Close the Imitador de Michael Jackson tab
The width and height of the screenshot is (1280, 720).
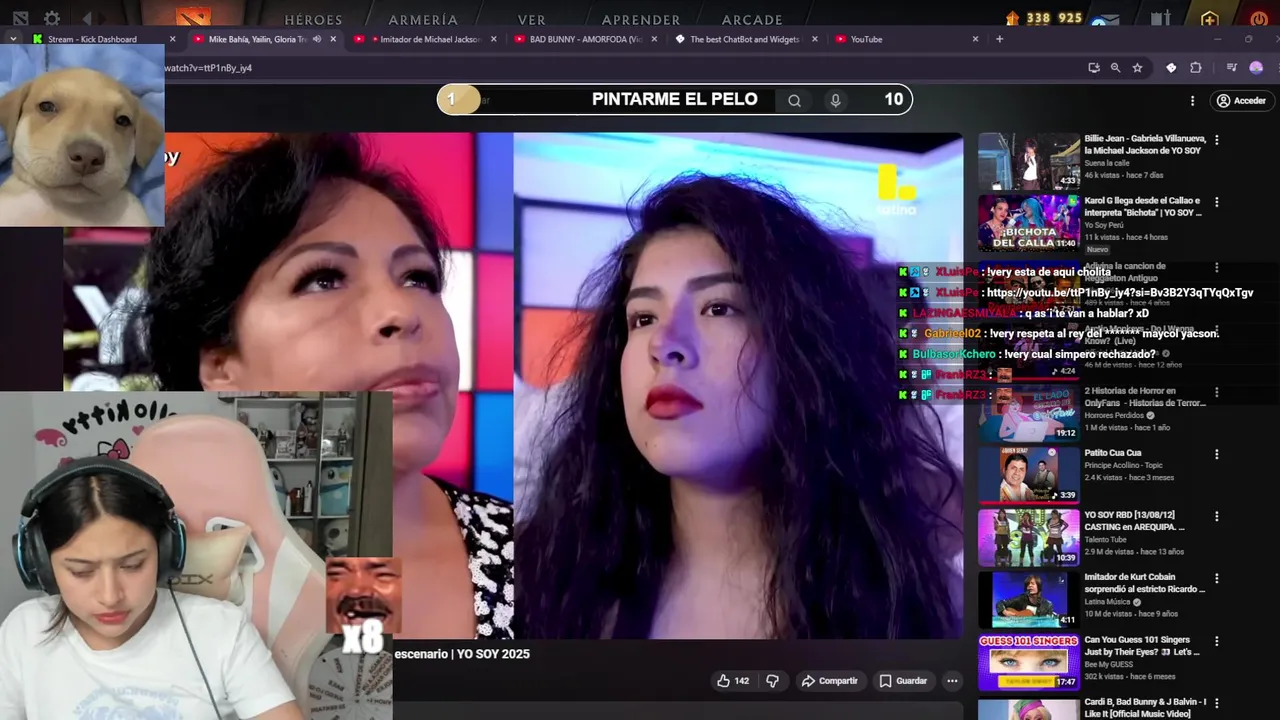pos(494,39)
